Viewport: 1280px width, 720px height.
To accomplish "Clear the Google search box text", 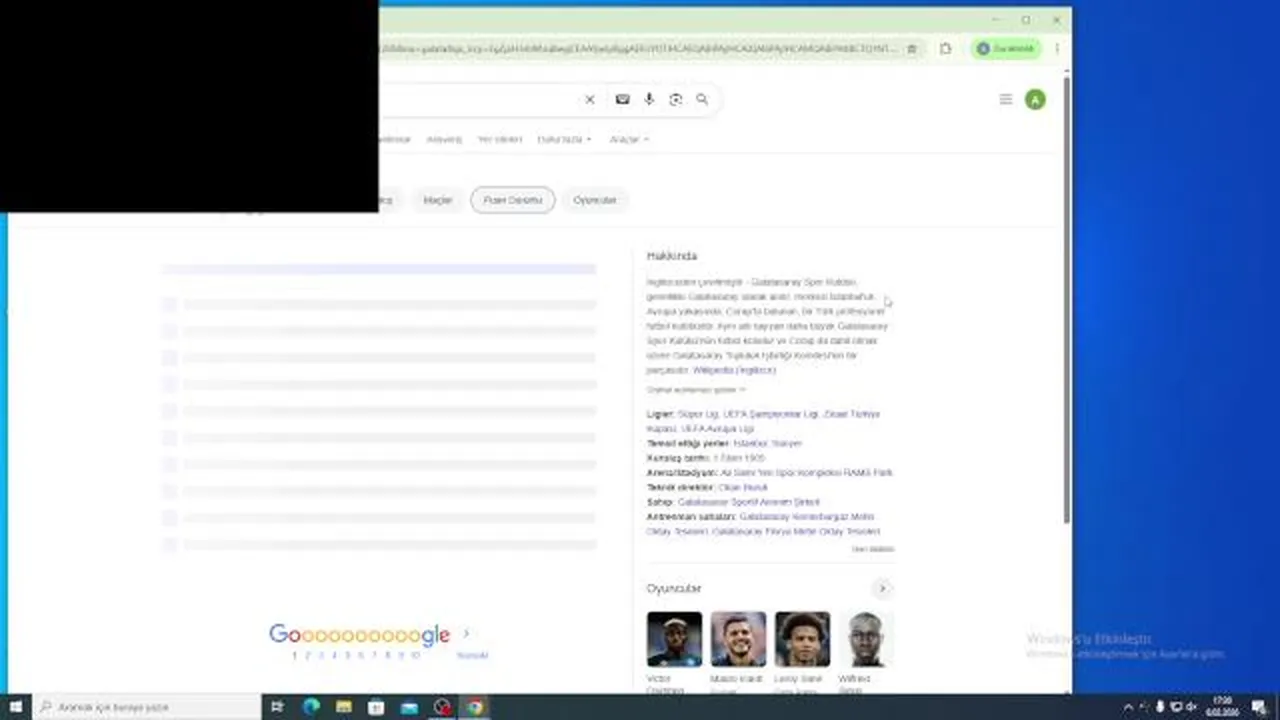I will [x=589, y=99].
